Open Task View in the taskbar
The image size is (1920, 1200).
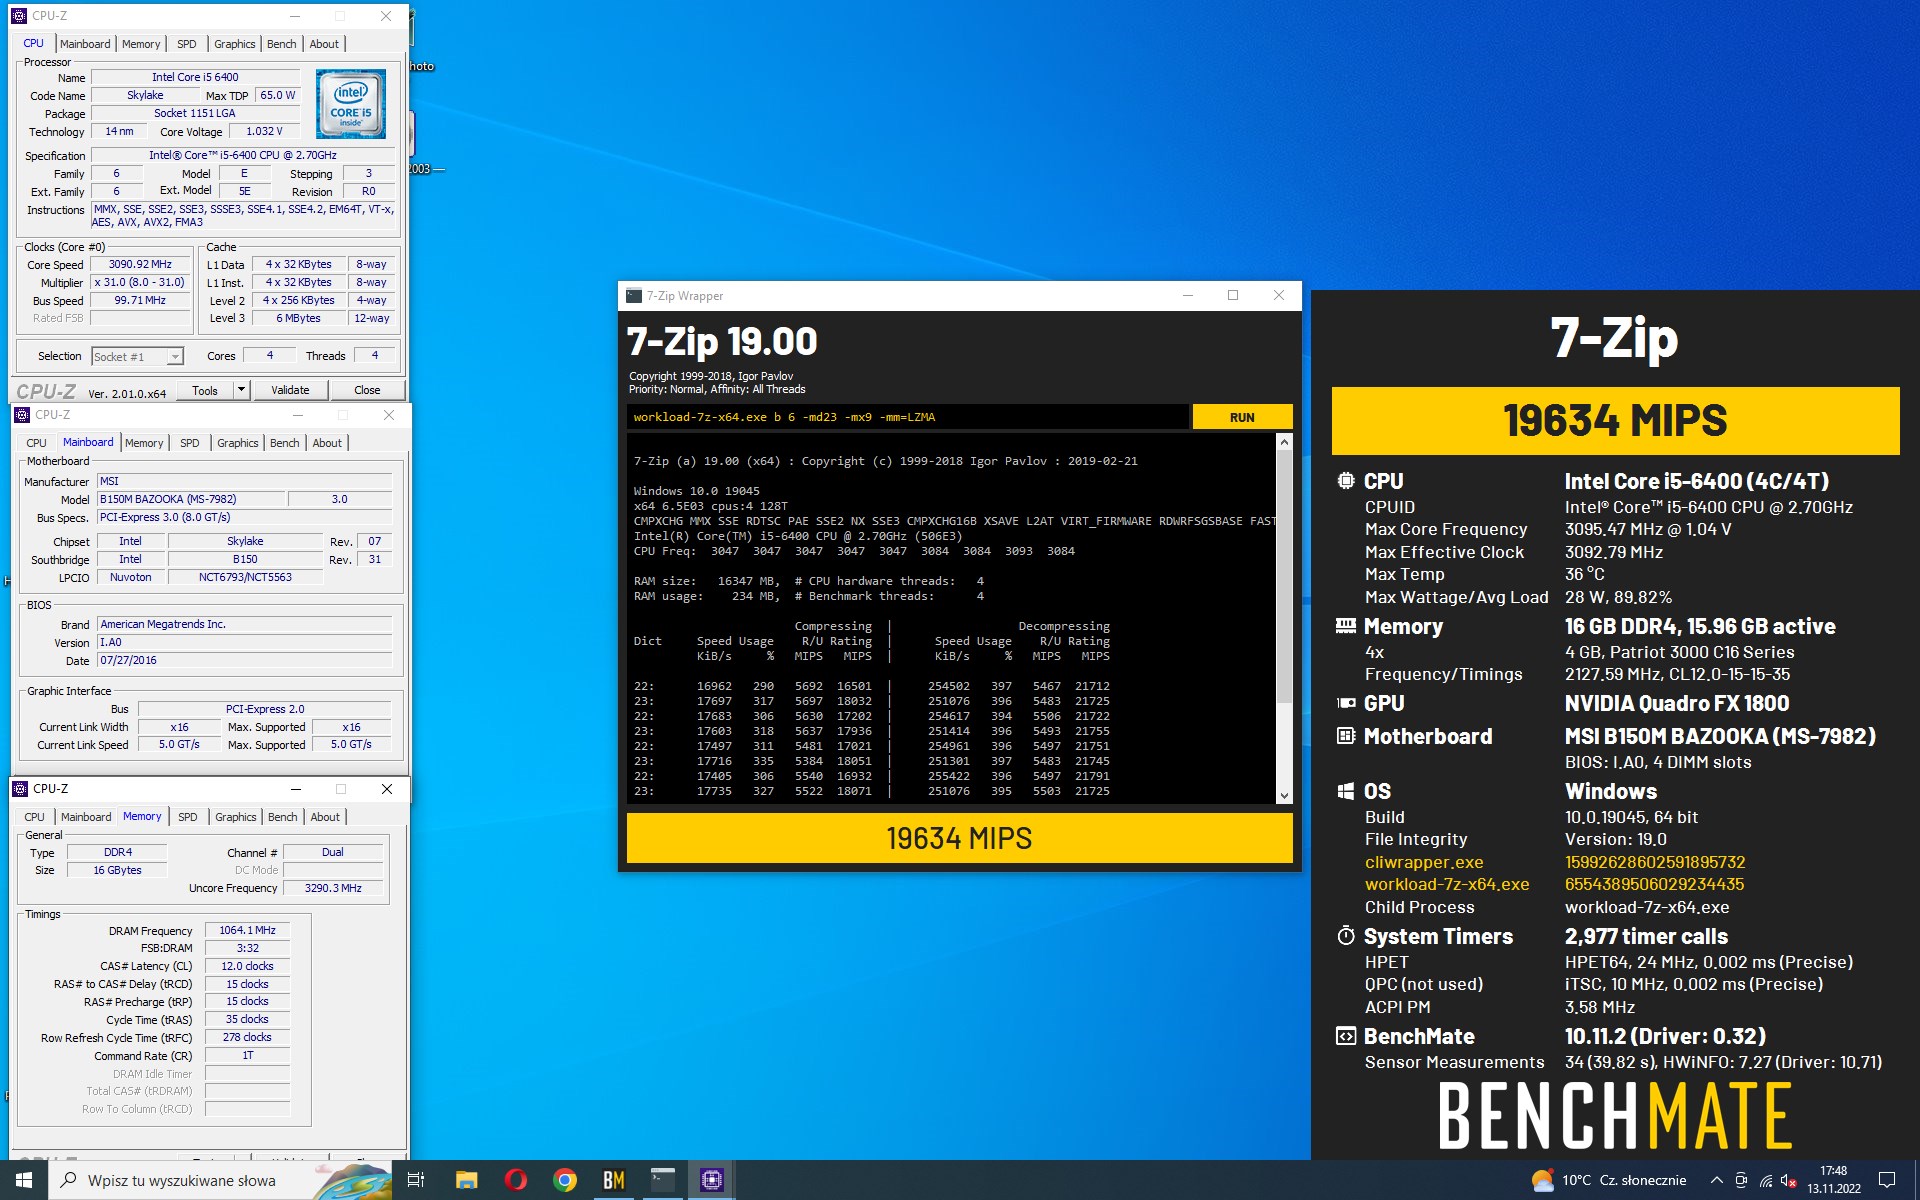[416, 1180]
